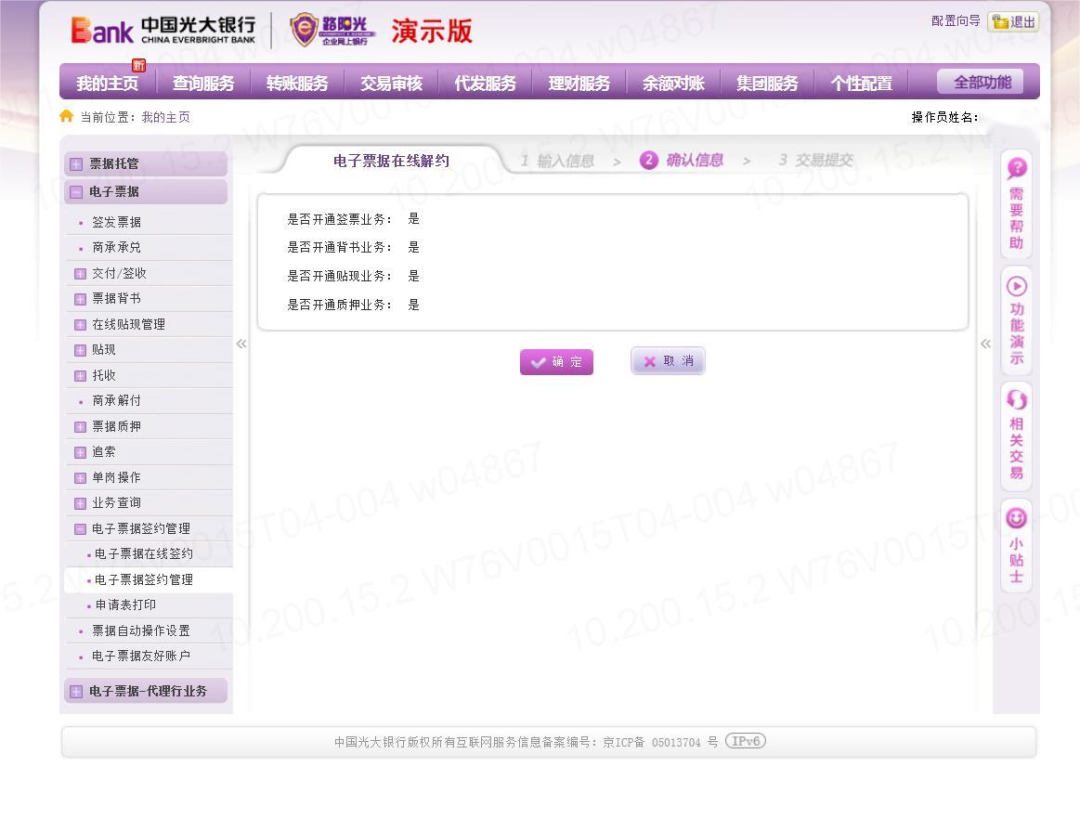Click the 退出 logout button
The width and height of the screenshot is (1080, 819).
(1013, 22)
